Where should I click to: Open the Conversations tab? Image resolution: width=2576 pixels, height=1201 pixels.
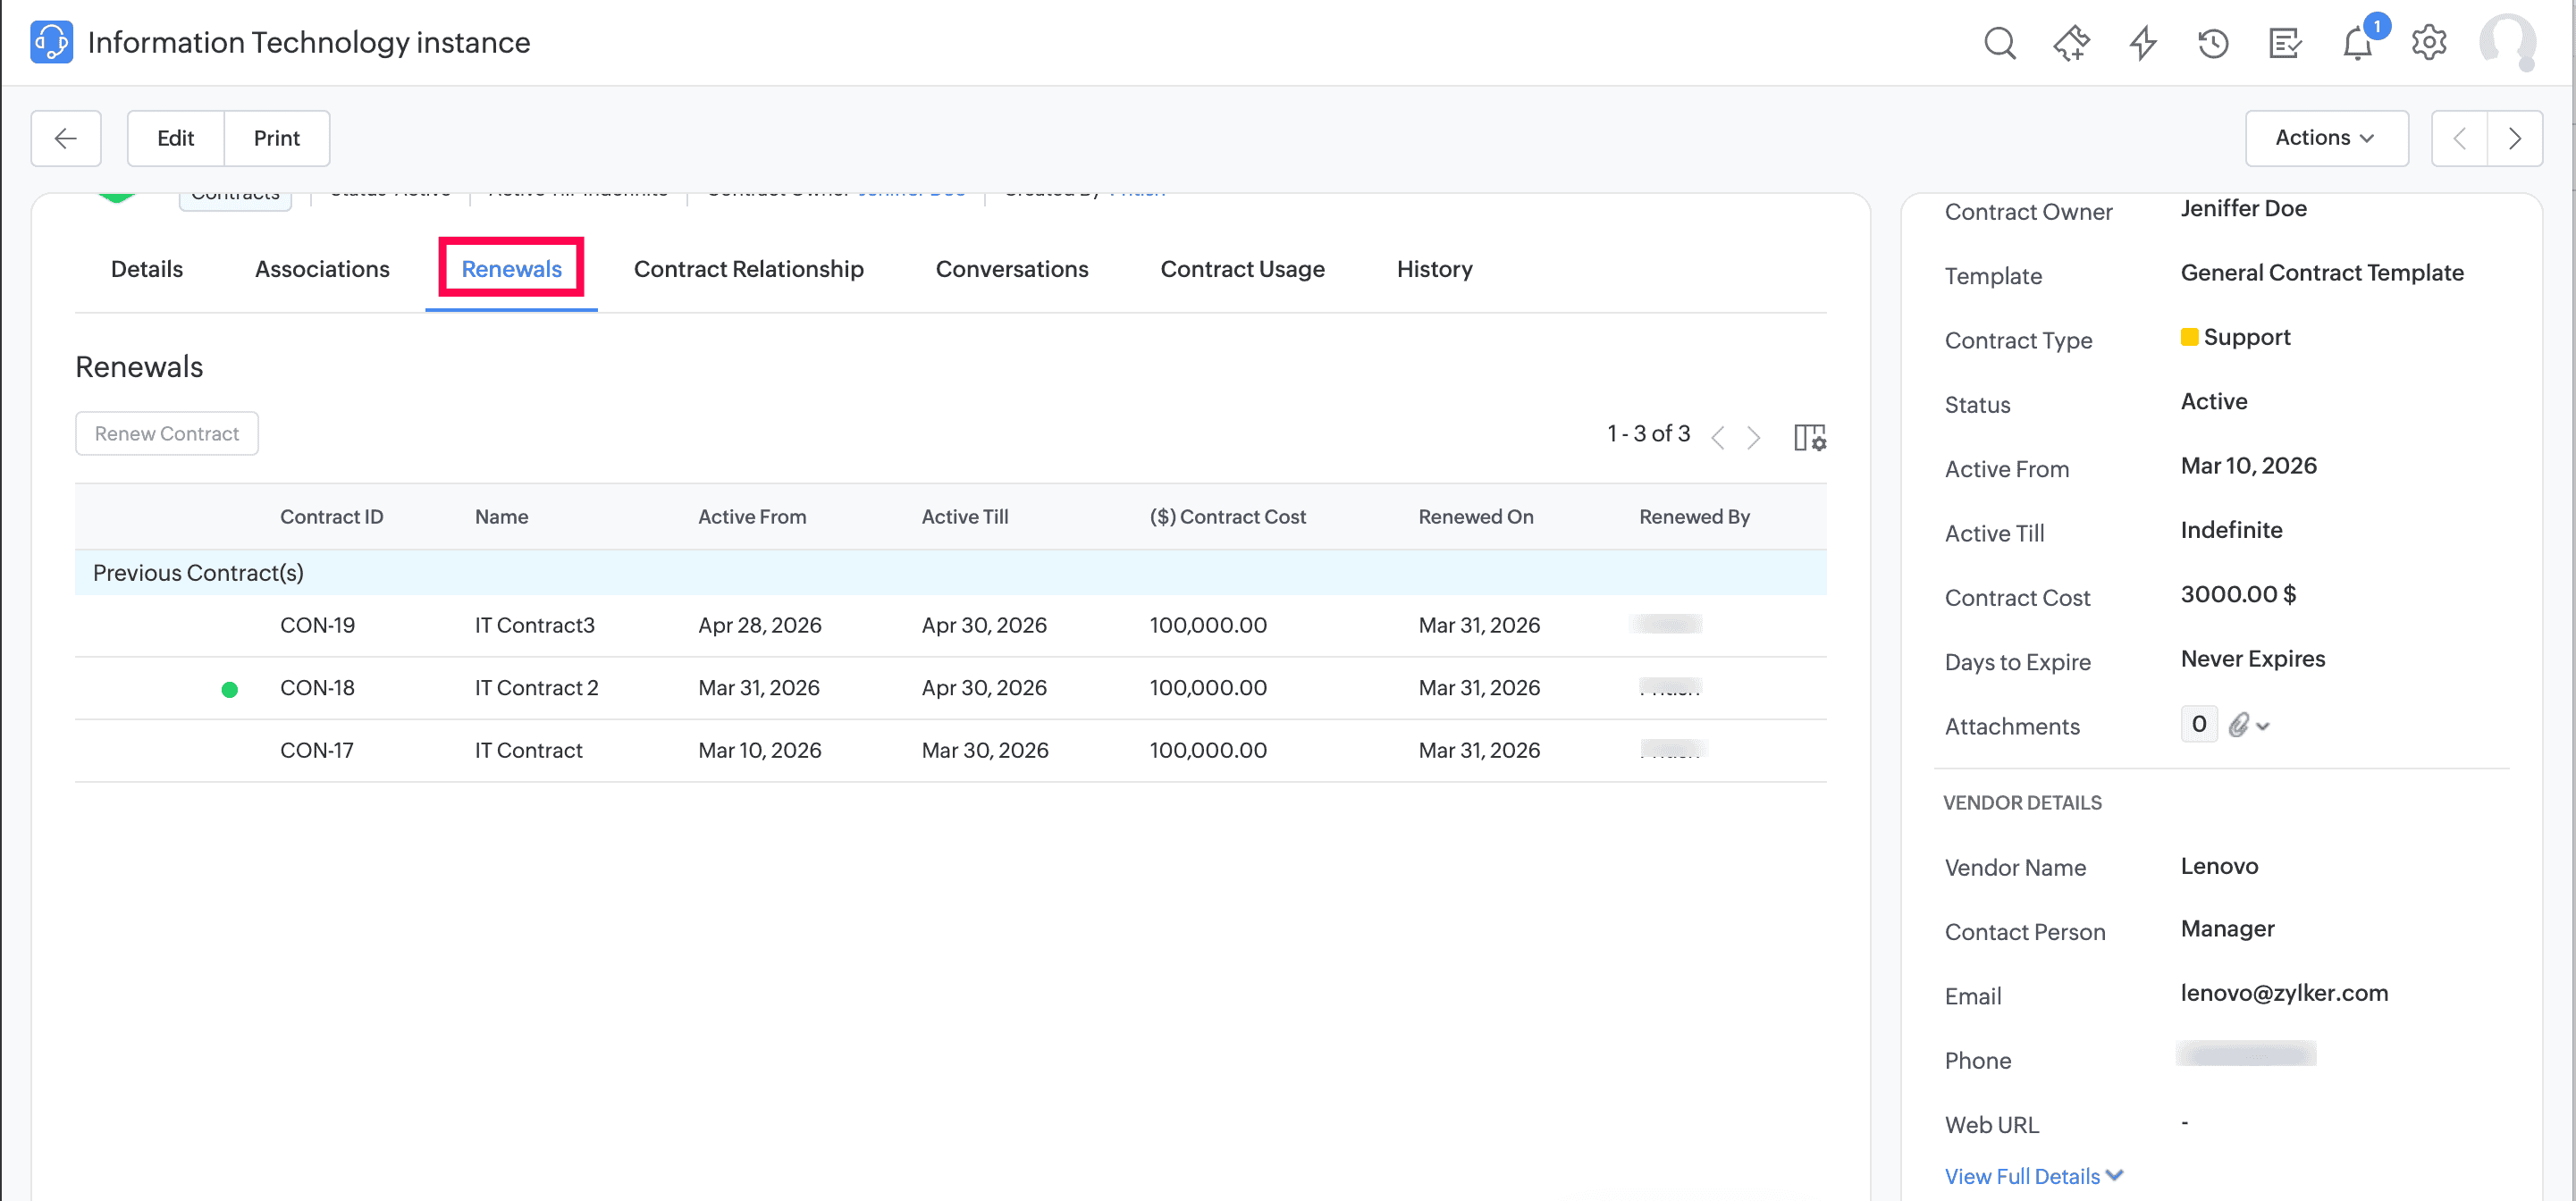[1011, 269]
